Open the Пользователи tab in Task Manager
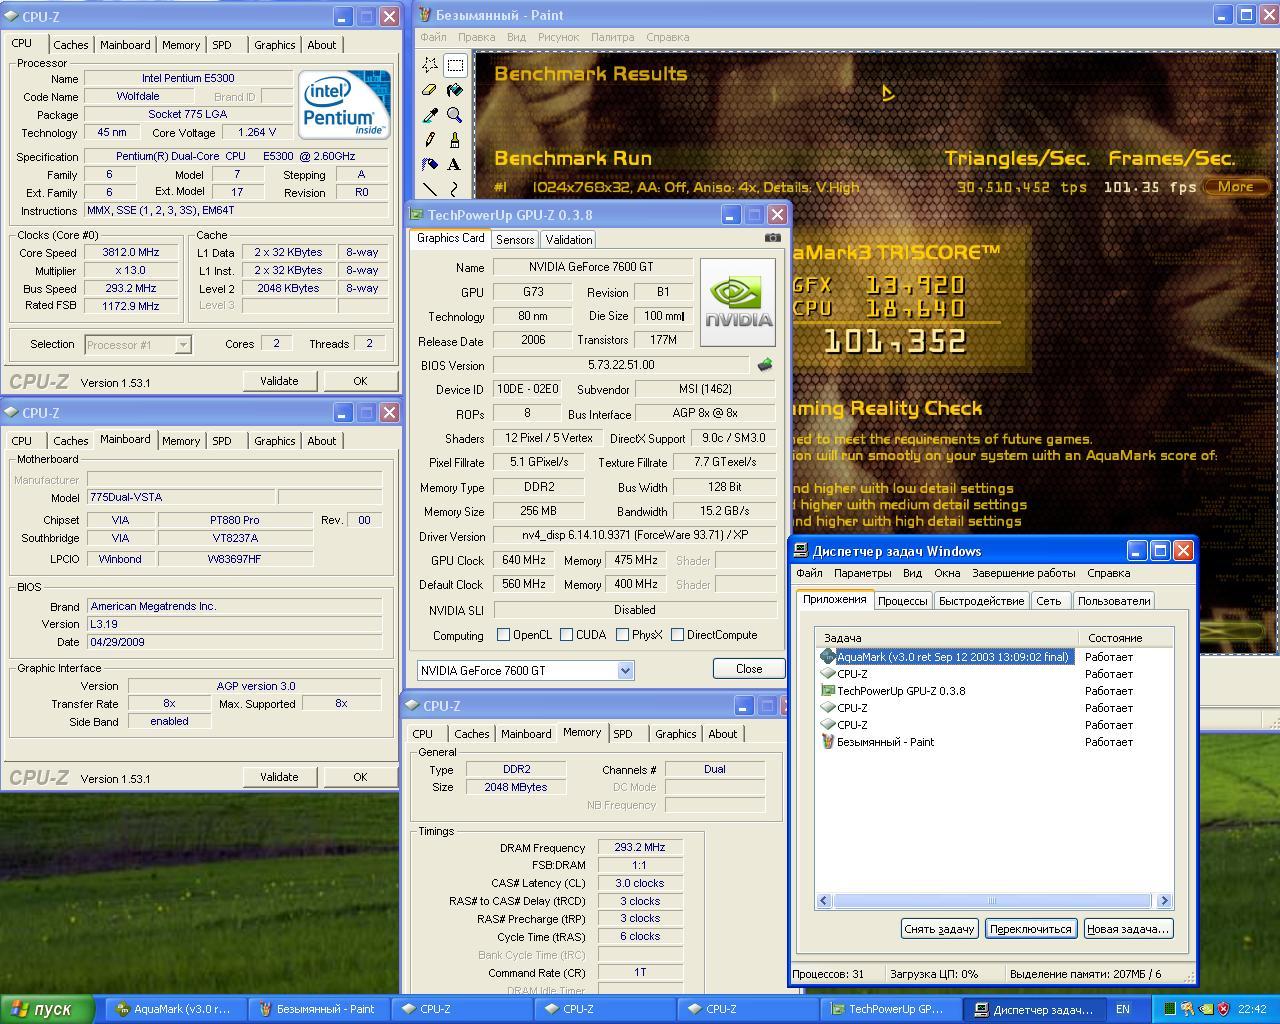Screen dimensions: 1280x1024 point(1114,601)
